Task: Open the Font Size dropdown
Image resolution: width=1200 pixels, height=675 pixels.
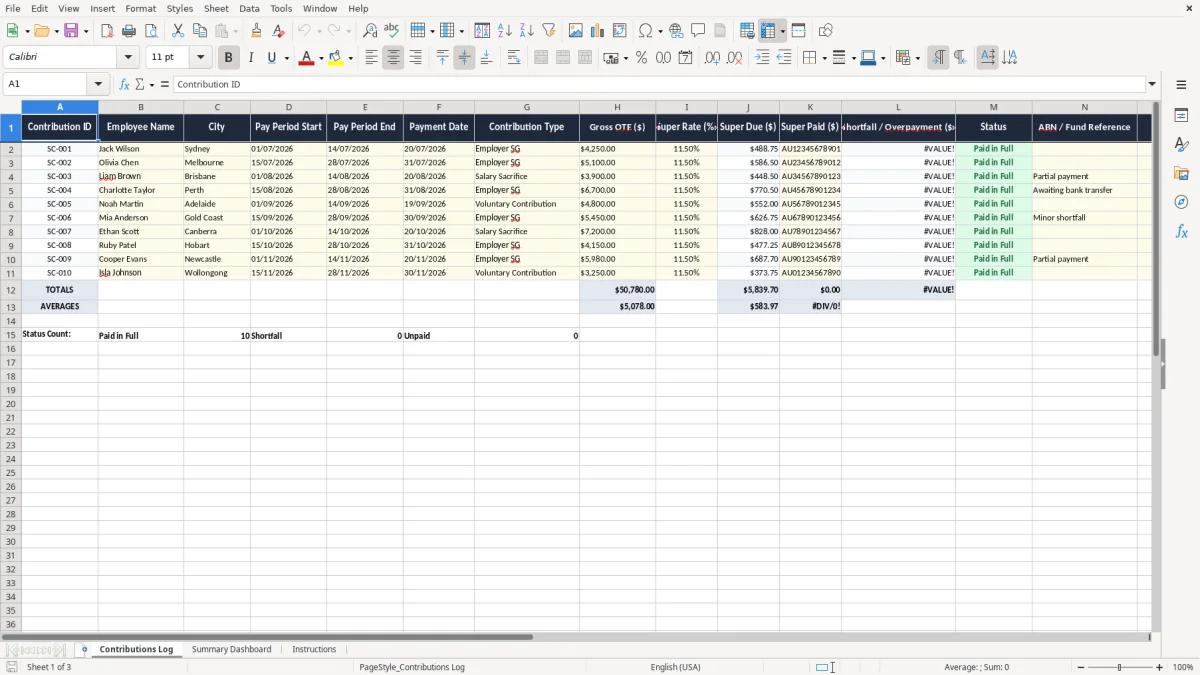Action: click(200, 58)
